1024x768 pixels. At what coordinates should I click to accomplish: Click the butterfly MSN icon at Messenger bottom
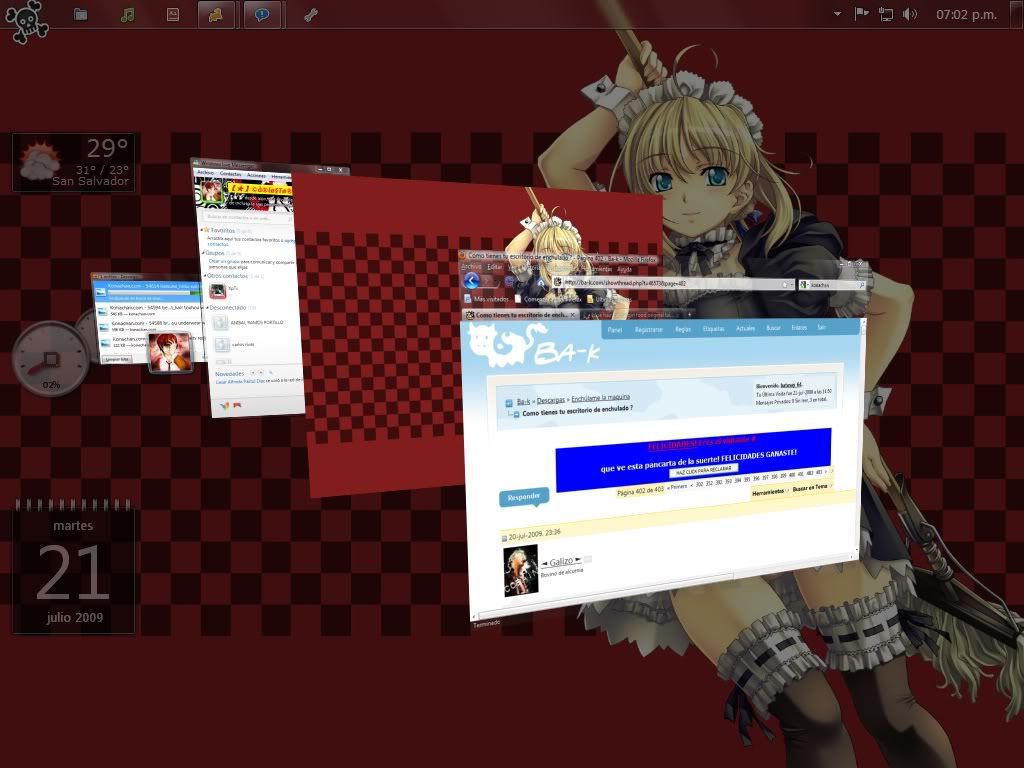[224, 406]
